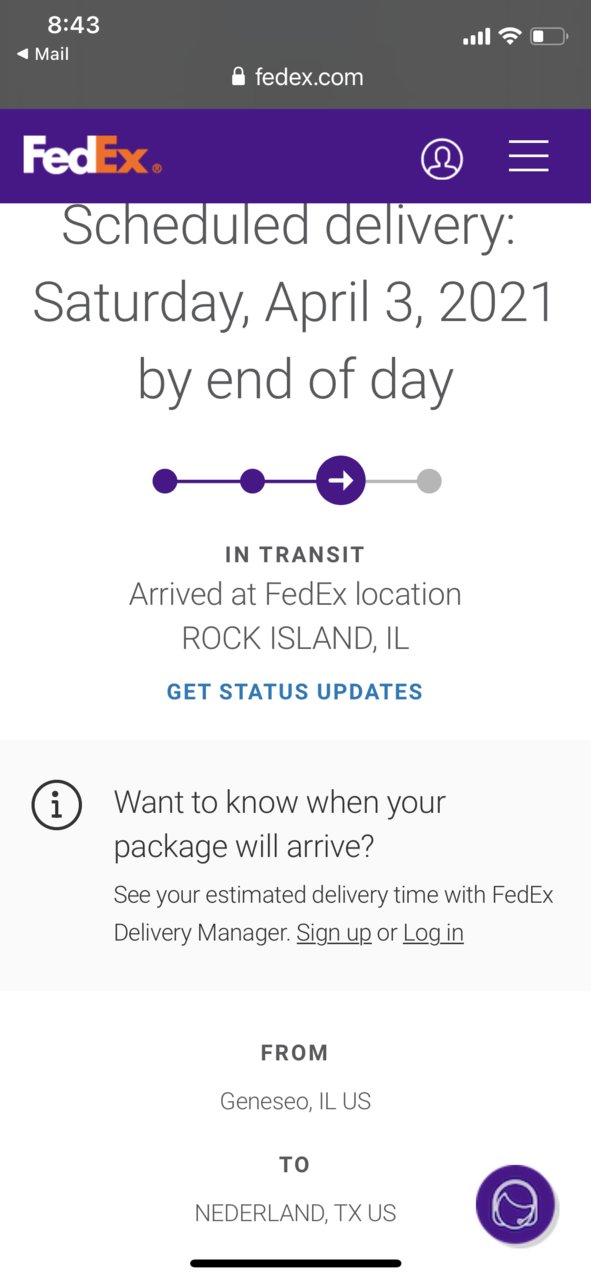Tap the Wi-Fi status icon
591x1280 pixels.
pyautogui.click(x=511, y=37)
